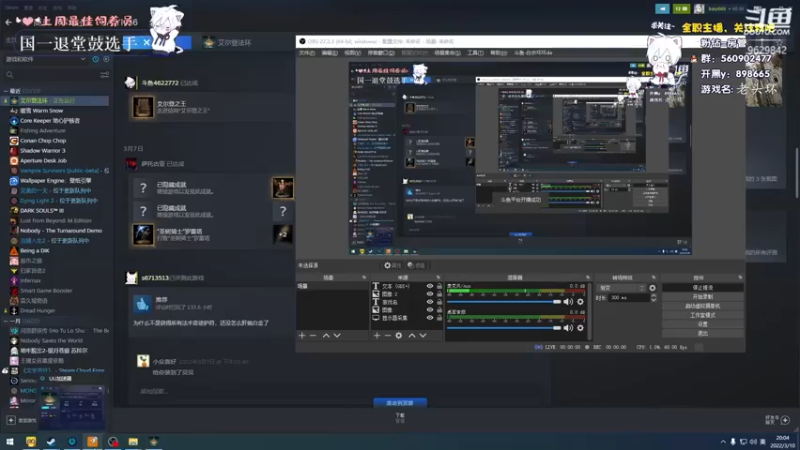The width and height of the screenshot is (800, 450).
Task: Open Windows Start menu
Action: click(10, 441)
